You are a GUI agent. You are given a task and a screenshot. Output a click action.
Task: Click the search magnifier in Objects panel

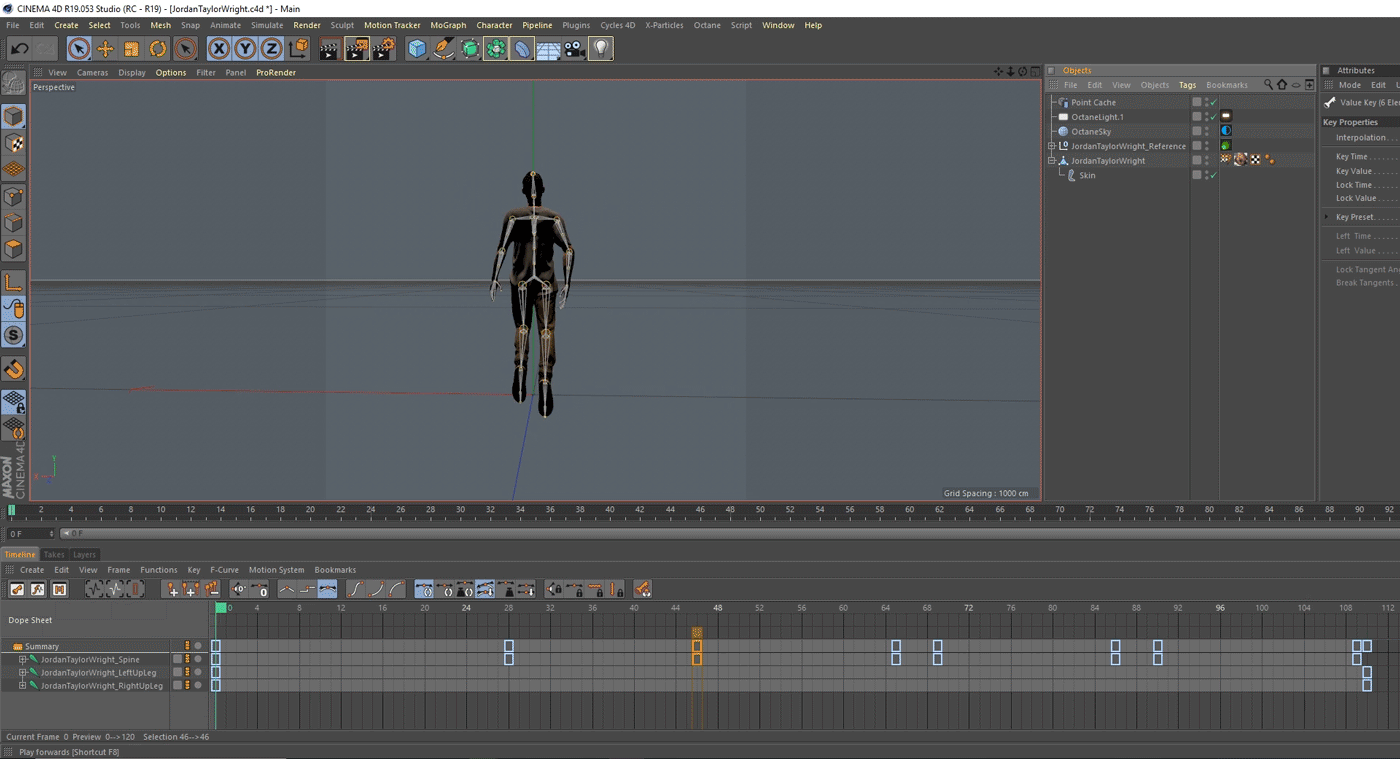tap(1268, 85)
